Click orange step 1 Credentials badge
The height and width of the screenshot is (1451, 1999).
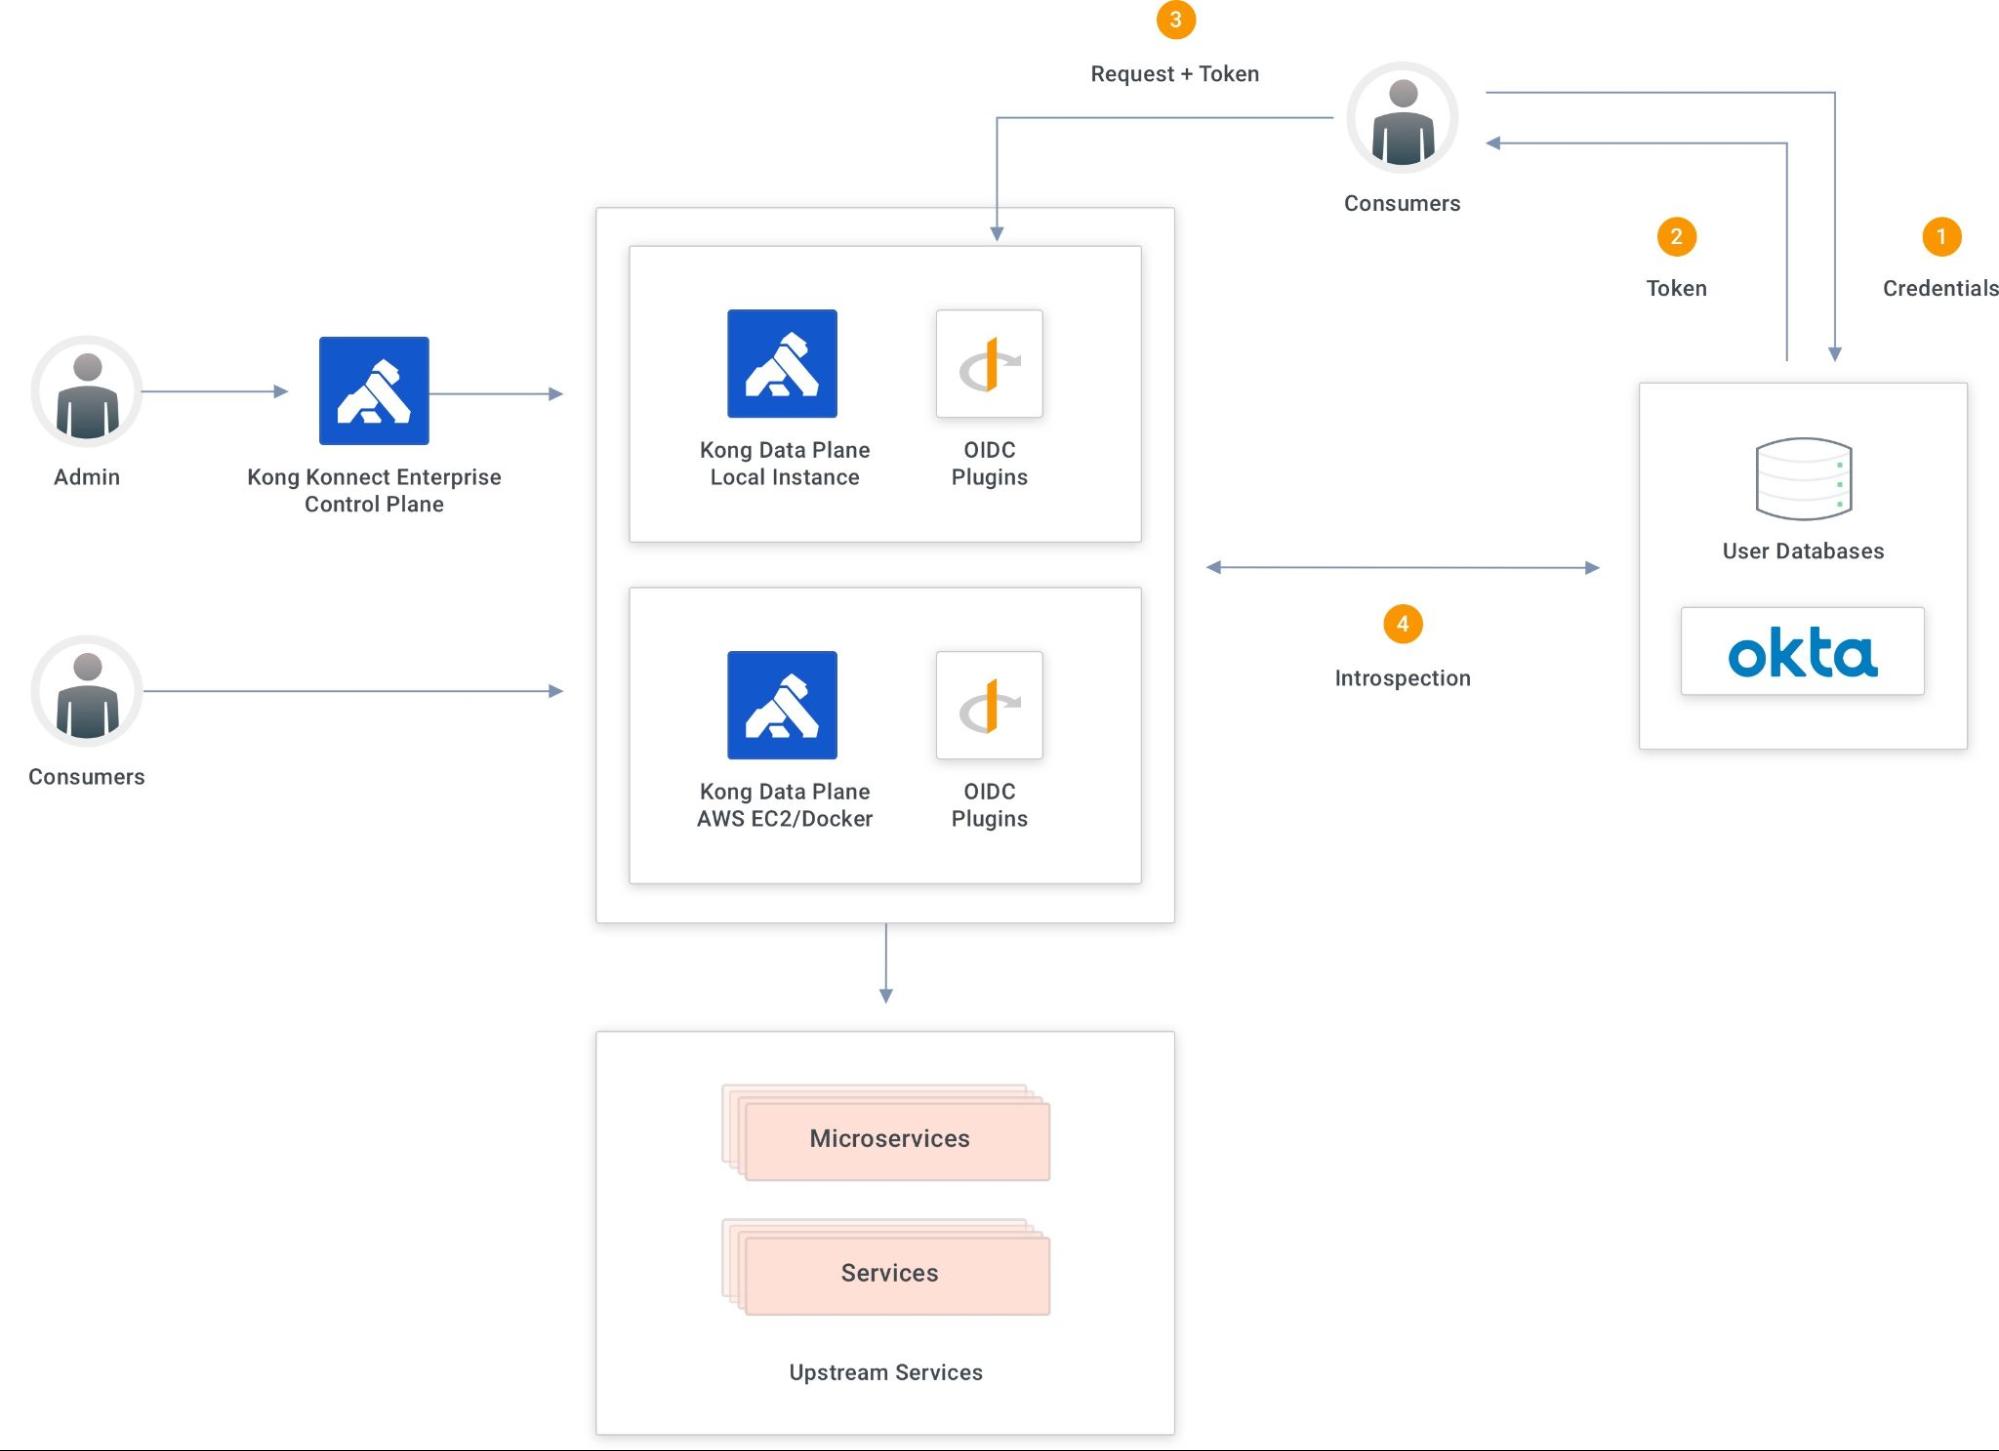[1941, 237]
